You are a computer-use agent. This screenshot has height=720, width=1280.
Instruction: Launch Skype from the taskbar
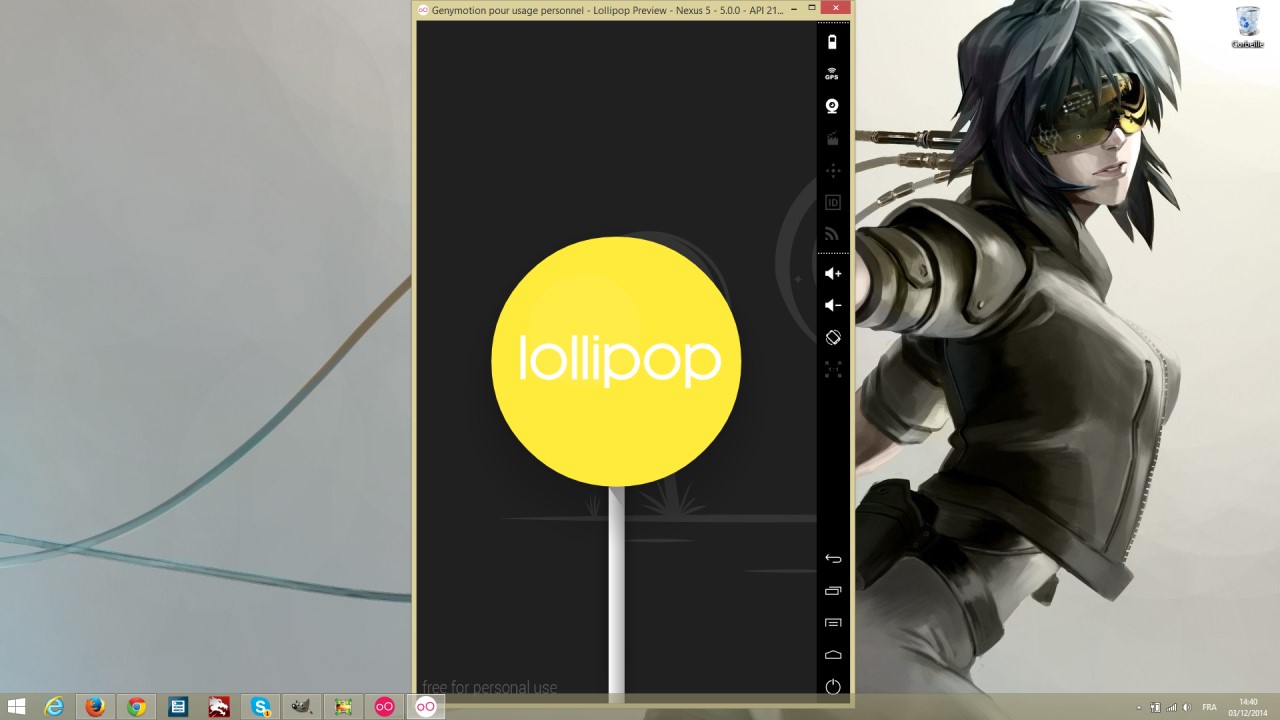260,706
